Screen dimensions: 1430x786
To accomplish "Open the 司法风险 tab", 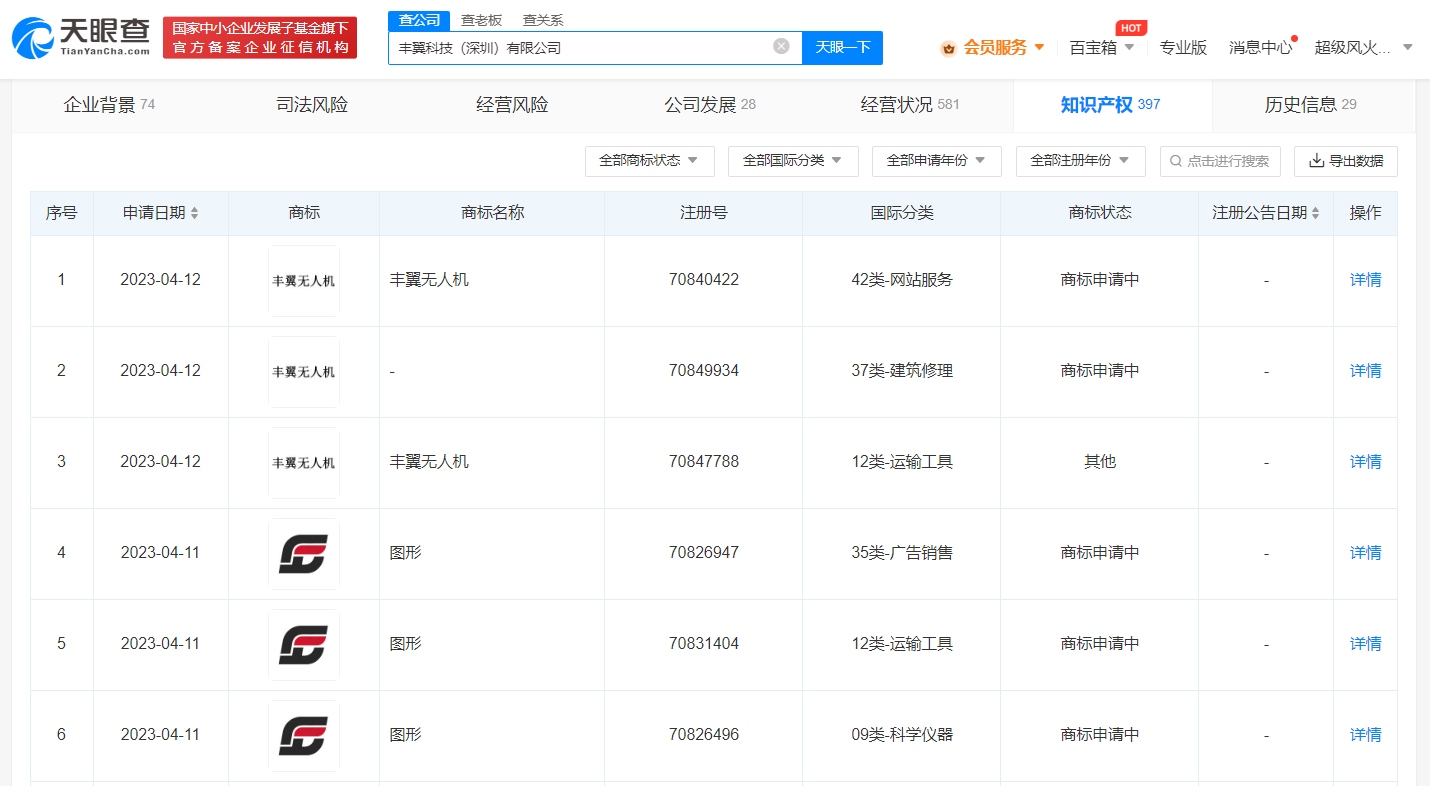I will tap(312, 105).
